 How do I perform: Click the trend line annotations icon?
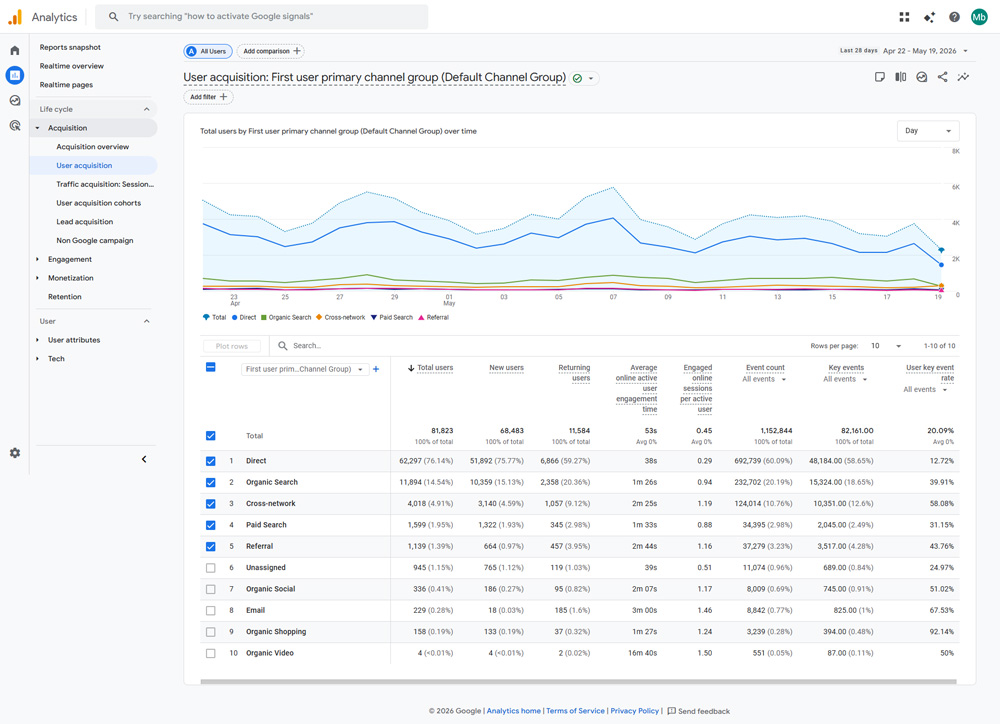tap(964, 77)
